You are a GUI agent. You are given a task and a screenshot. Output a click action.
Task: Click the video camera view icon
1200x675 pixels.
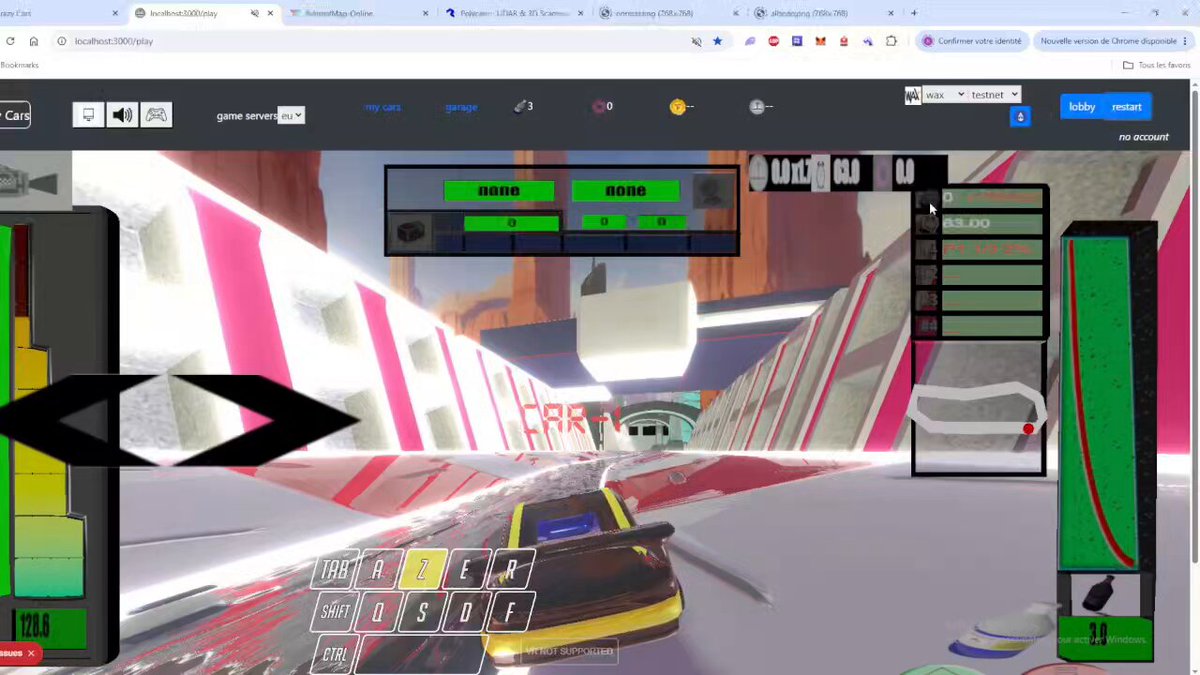click(28, 184)
